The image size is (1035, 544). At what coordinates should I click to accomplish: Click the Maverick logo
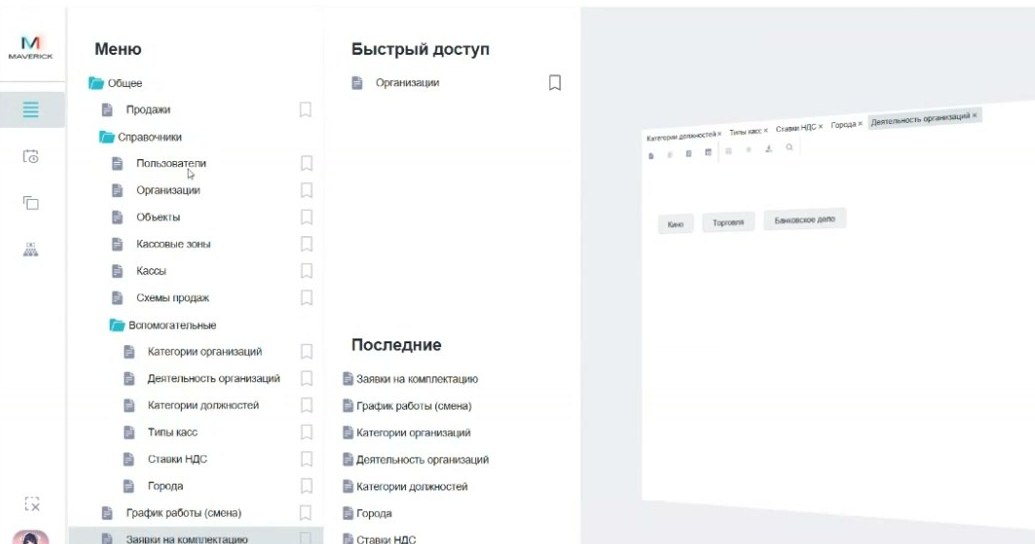pyautogui.click(x=31, y=48)
